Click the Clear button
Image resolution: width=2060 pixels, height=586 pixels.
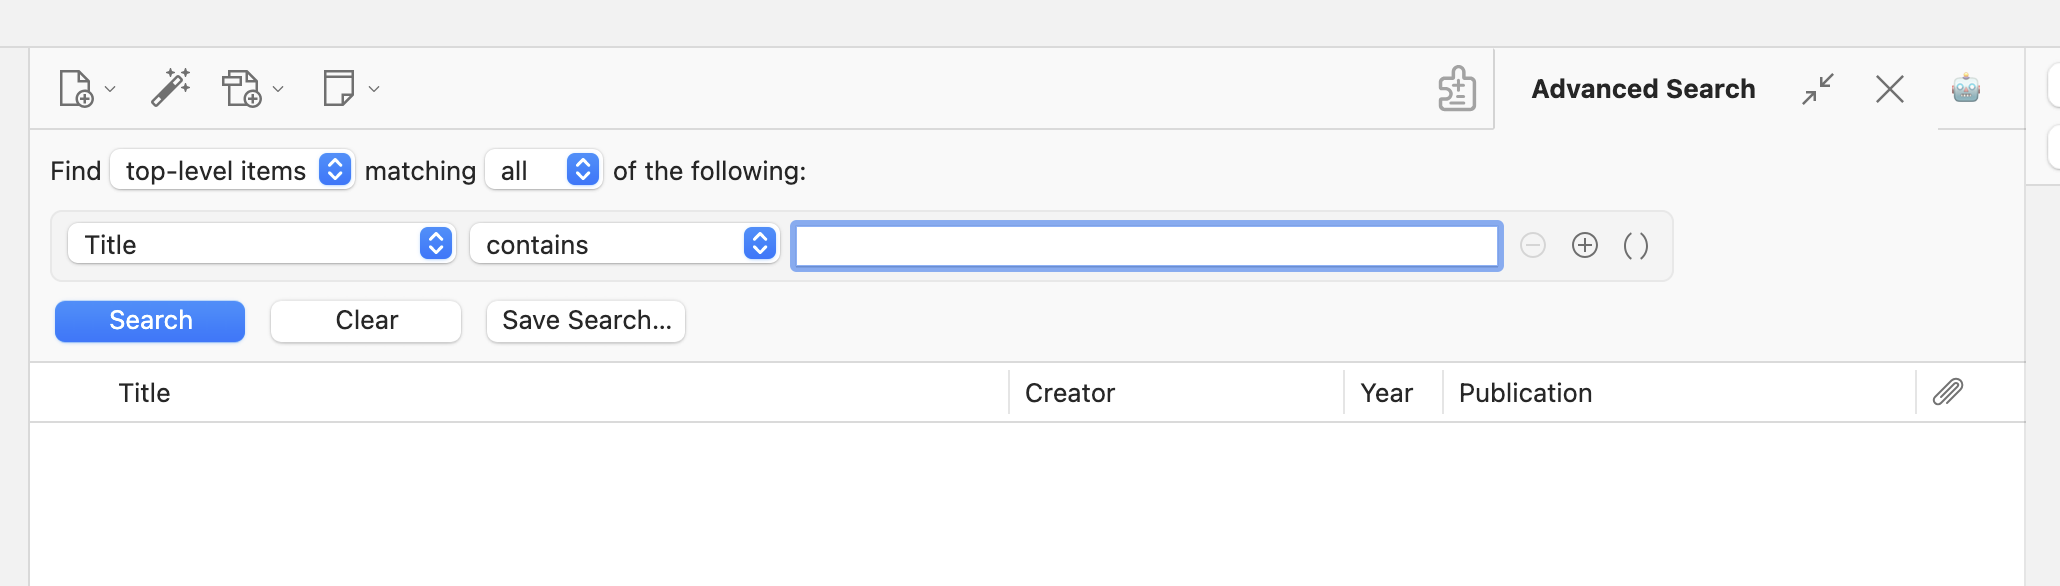[366, 321]
